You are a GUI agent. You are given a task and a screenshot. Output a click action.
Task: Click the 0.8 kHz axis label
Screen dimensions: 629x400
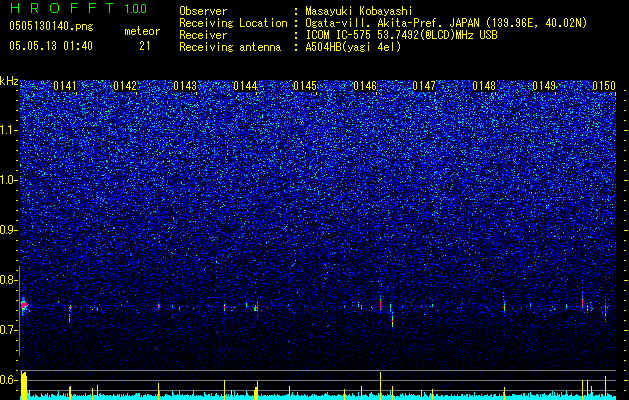8,280
